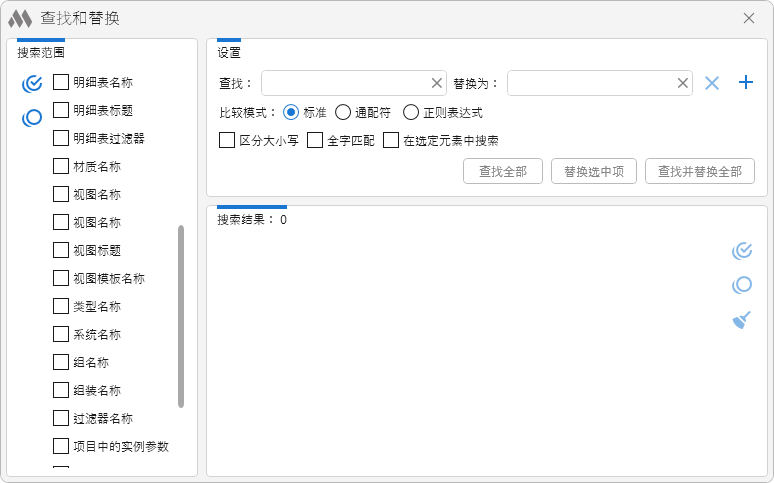This screenshot has height=483, width=774.
Task: Click the search scope list scrollbar
Action: (x=181, y=315)
